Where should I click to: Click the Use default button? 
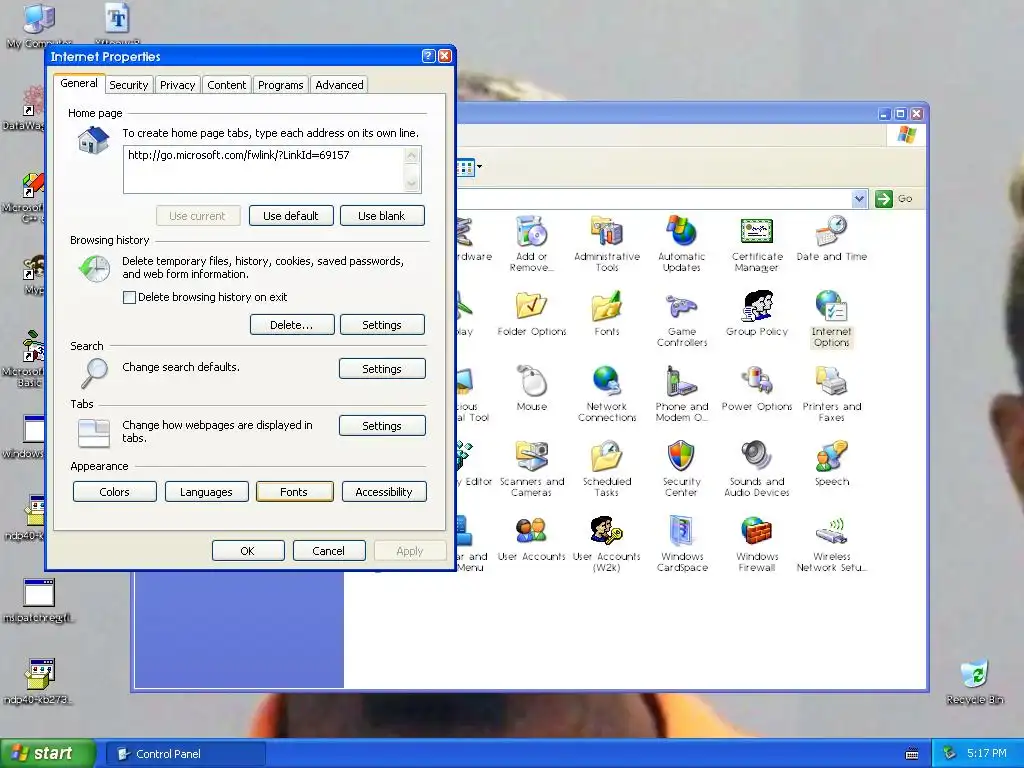click(x=291, y=216)
